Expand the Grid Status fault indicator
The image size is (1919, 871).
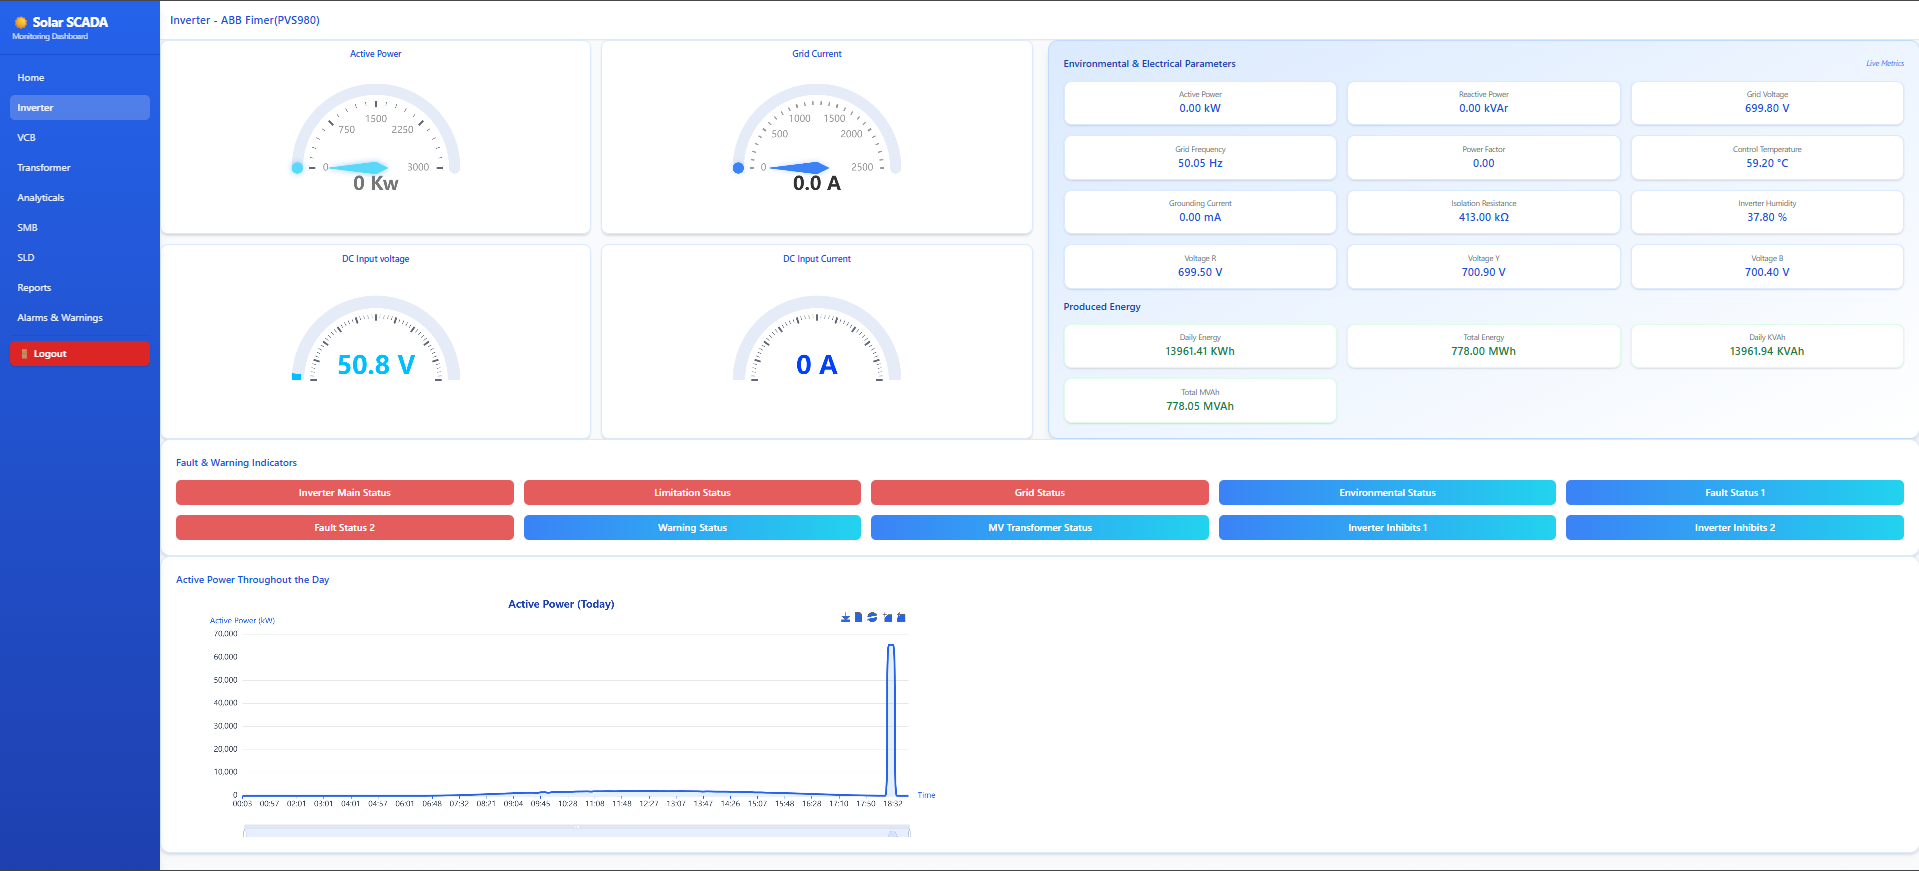[1039, 493]
